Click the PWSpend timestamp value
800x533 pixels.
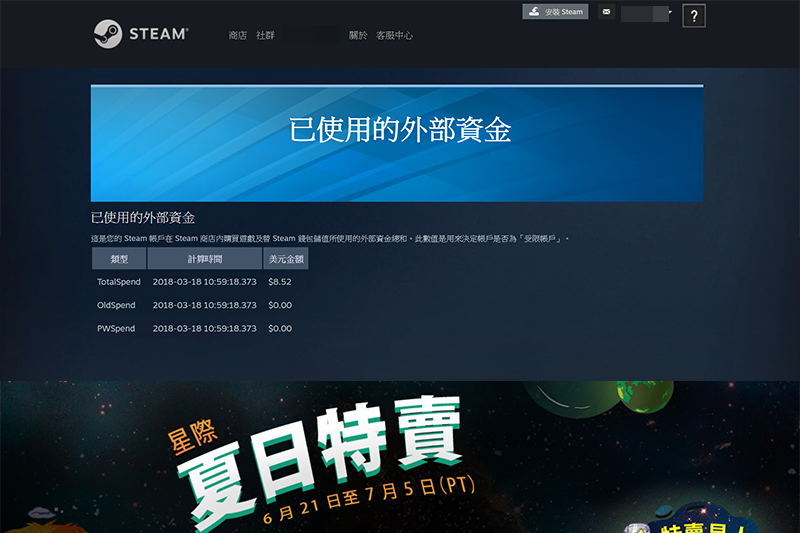point(205,328)
